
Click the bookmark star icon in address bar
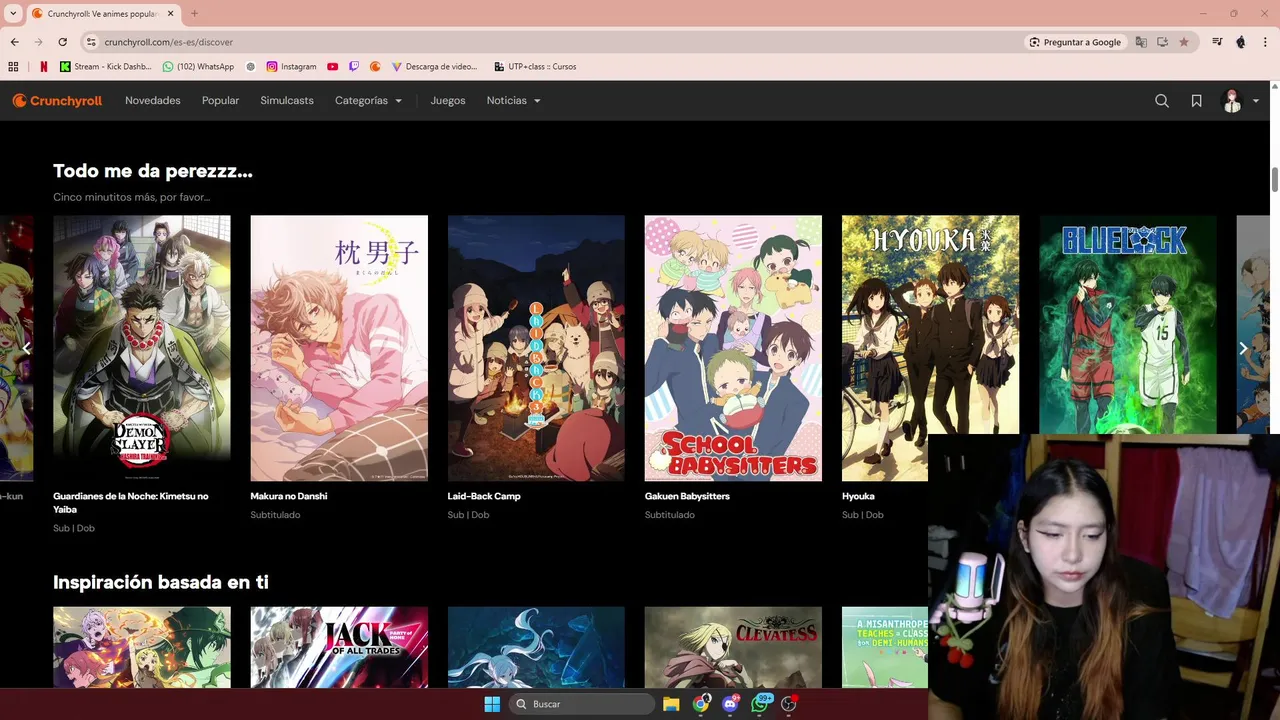coord(1184,42)
